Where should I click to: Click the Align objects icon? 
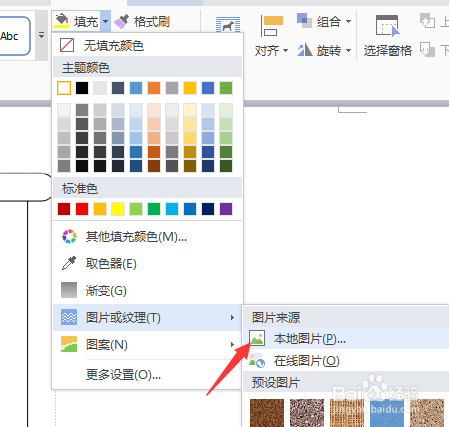272,26
